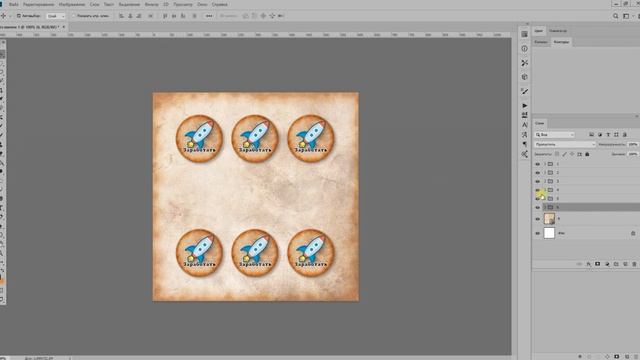
Task: Open the Brush settings panel icon
Action: pyautogui.click(x=524, y=91)
